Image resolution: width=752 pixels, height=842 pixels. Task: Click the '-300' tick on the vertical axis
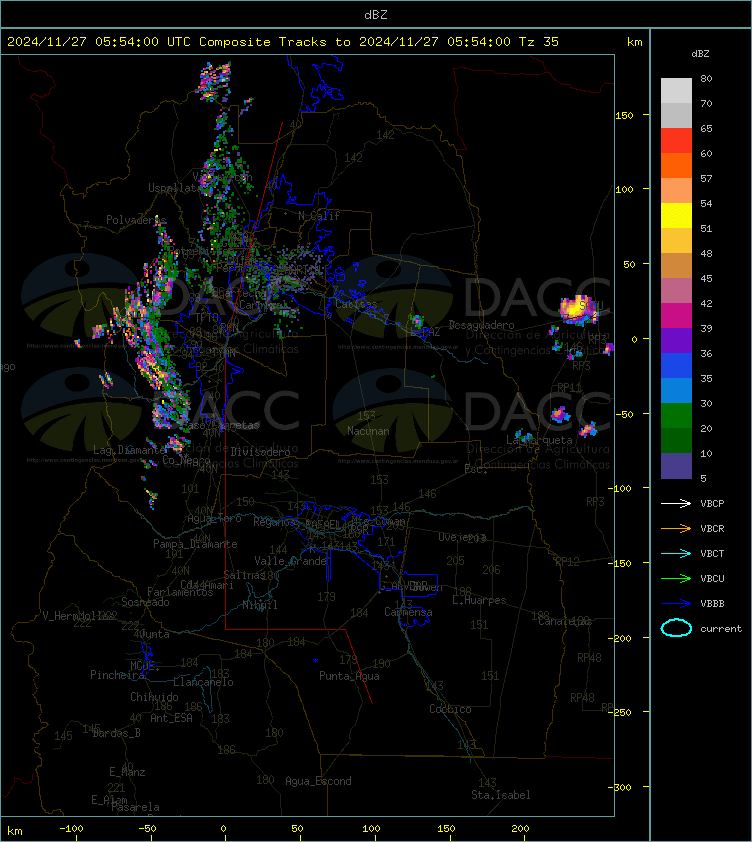pyautogui.click(x=622, y=787)
